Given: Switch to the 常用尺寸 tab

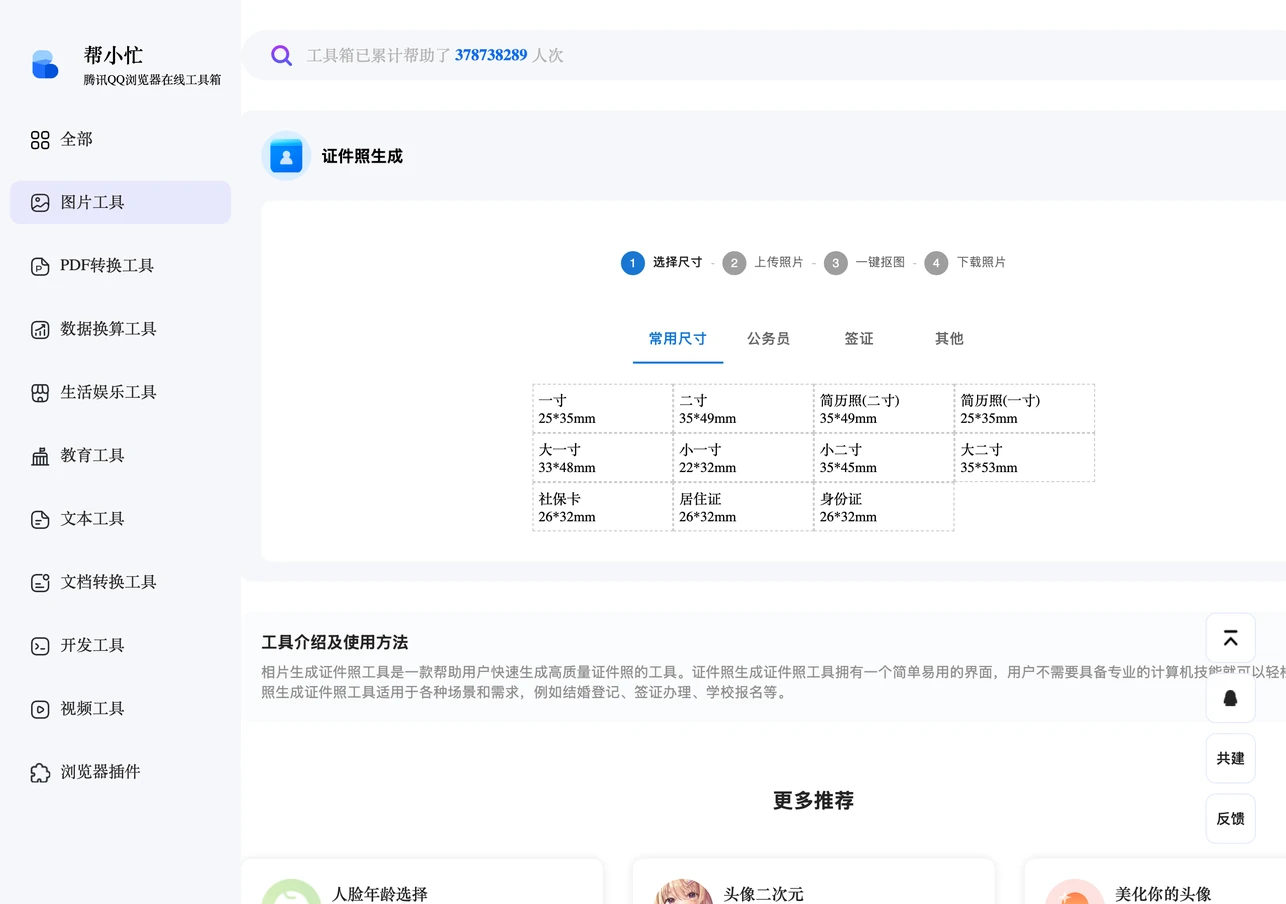Looking at the screenshot, I should click(x=678, y=339).
